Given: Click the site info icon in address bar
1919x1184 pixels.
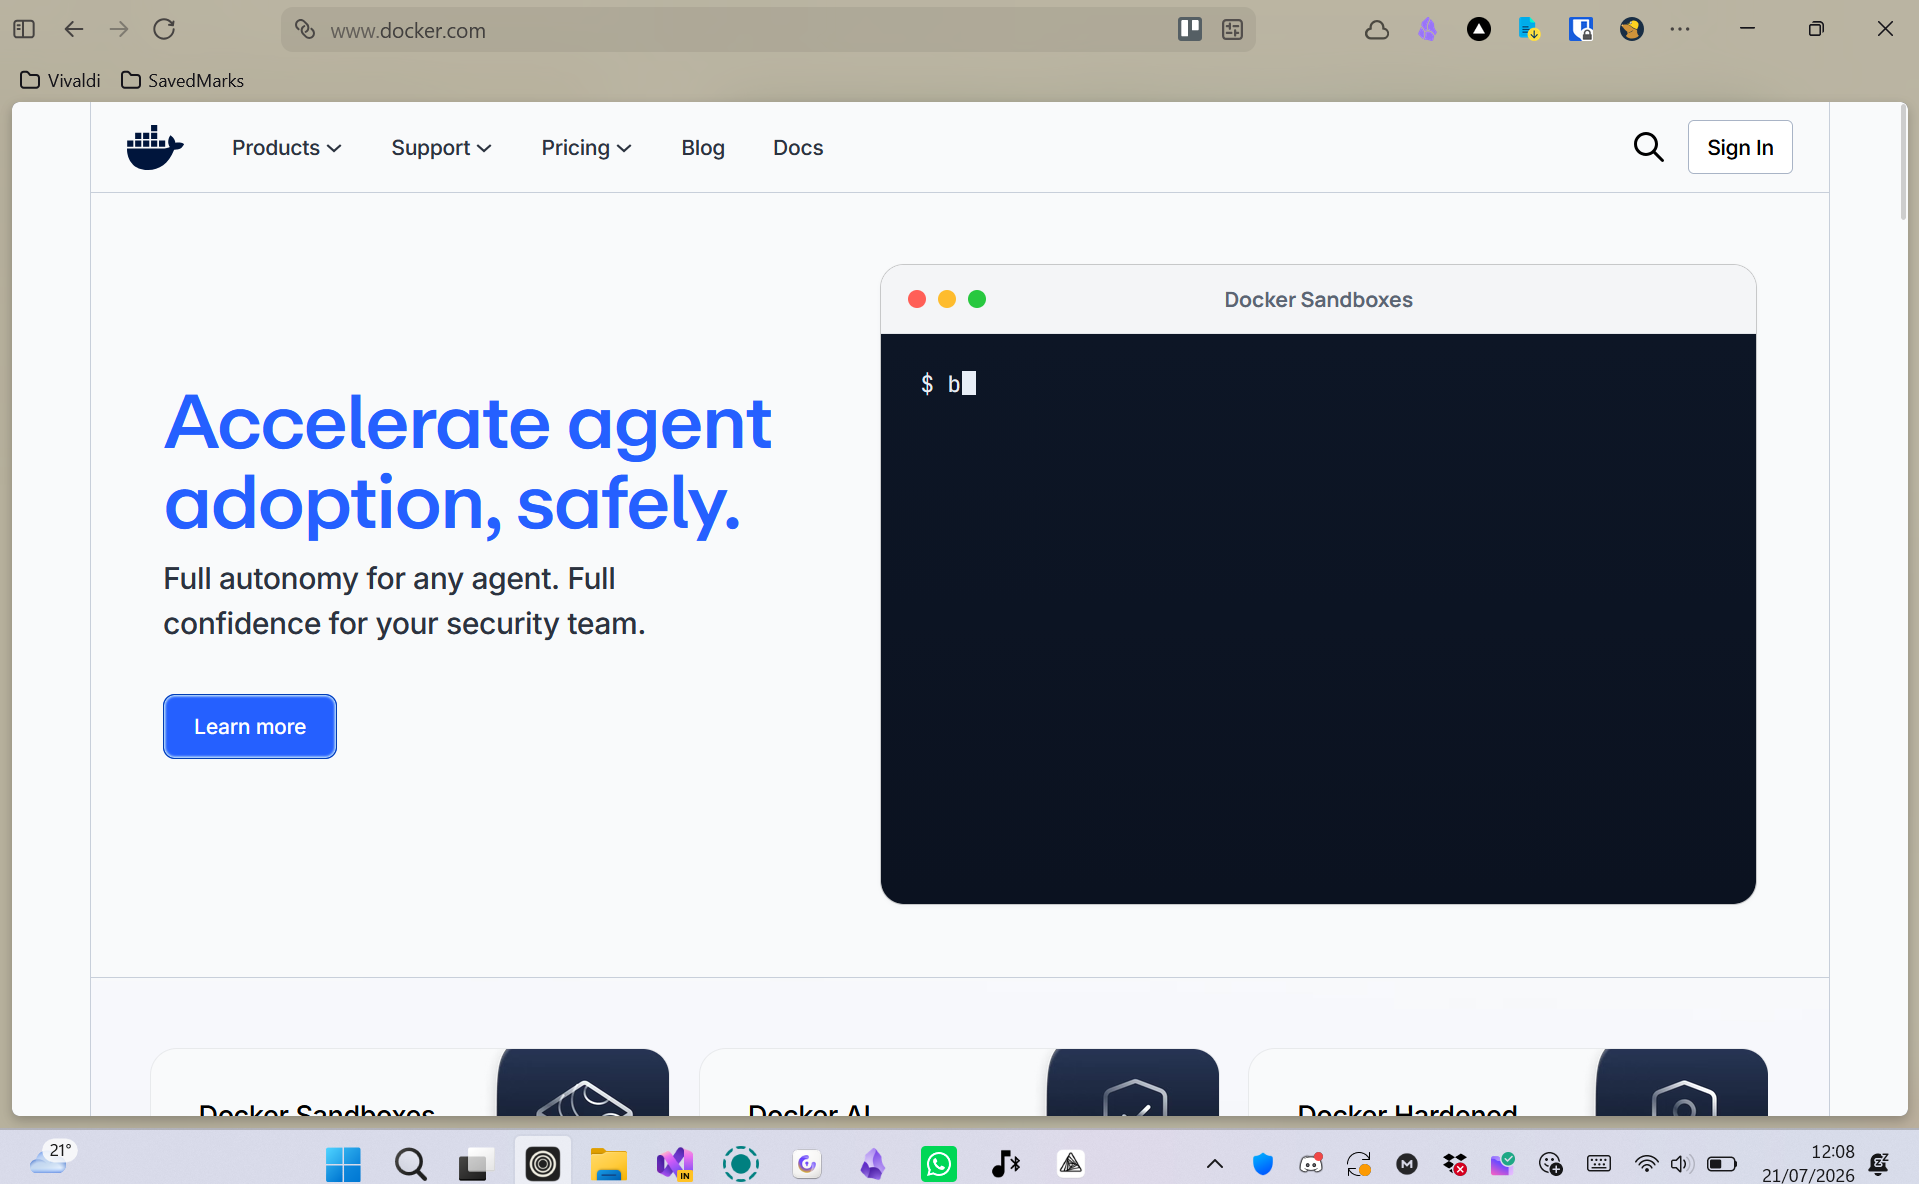Looking at the screenshot, I should pos(305,30).
